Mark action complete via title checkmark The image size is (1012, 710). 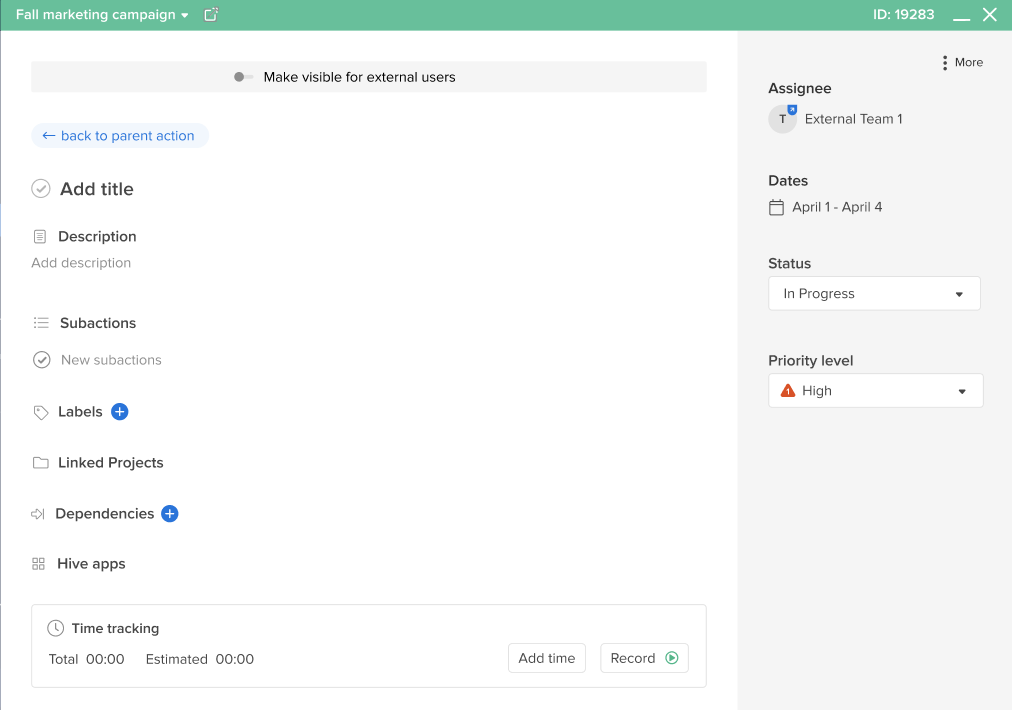[41, 188]
